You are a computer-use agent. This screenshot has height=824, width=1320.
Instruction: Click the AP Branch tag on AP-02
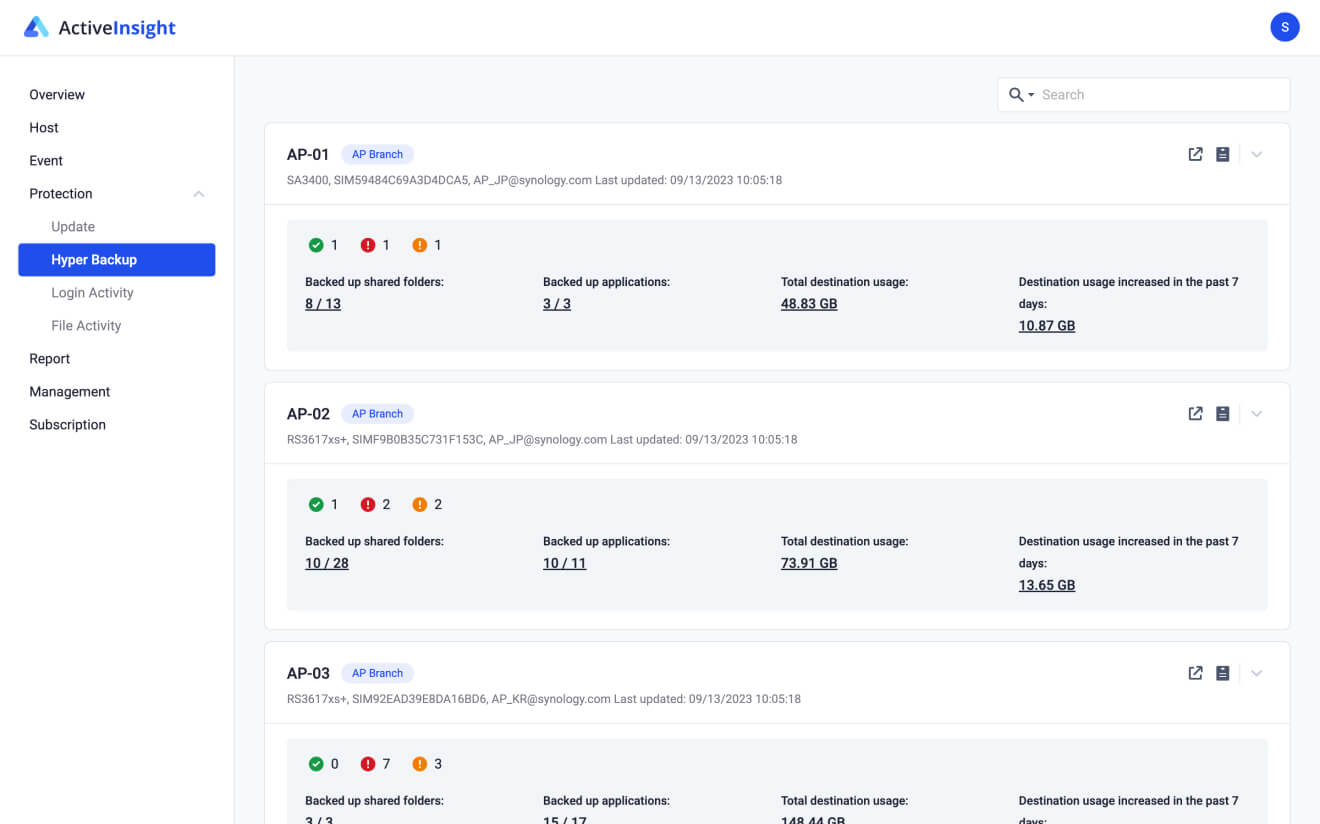[x=377, y=413]
